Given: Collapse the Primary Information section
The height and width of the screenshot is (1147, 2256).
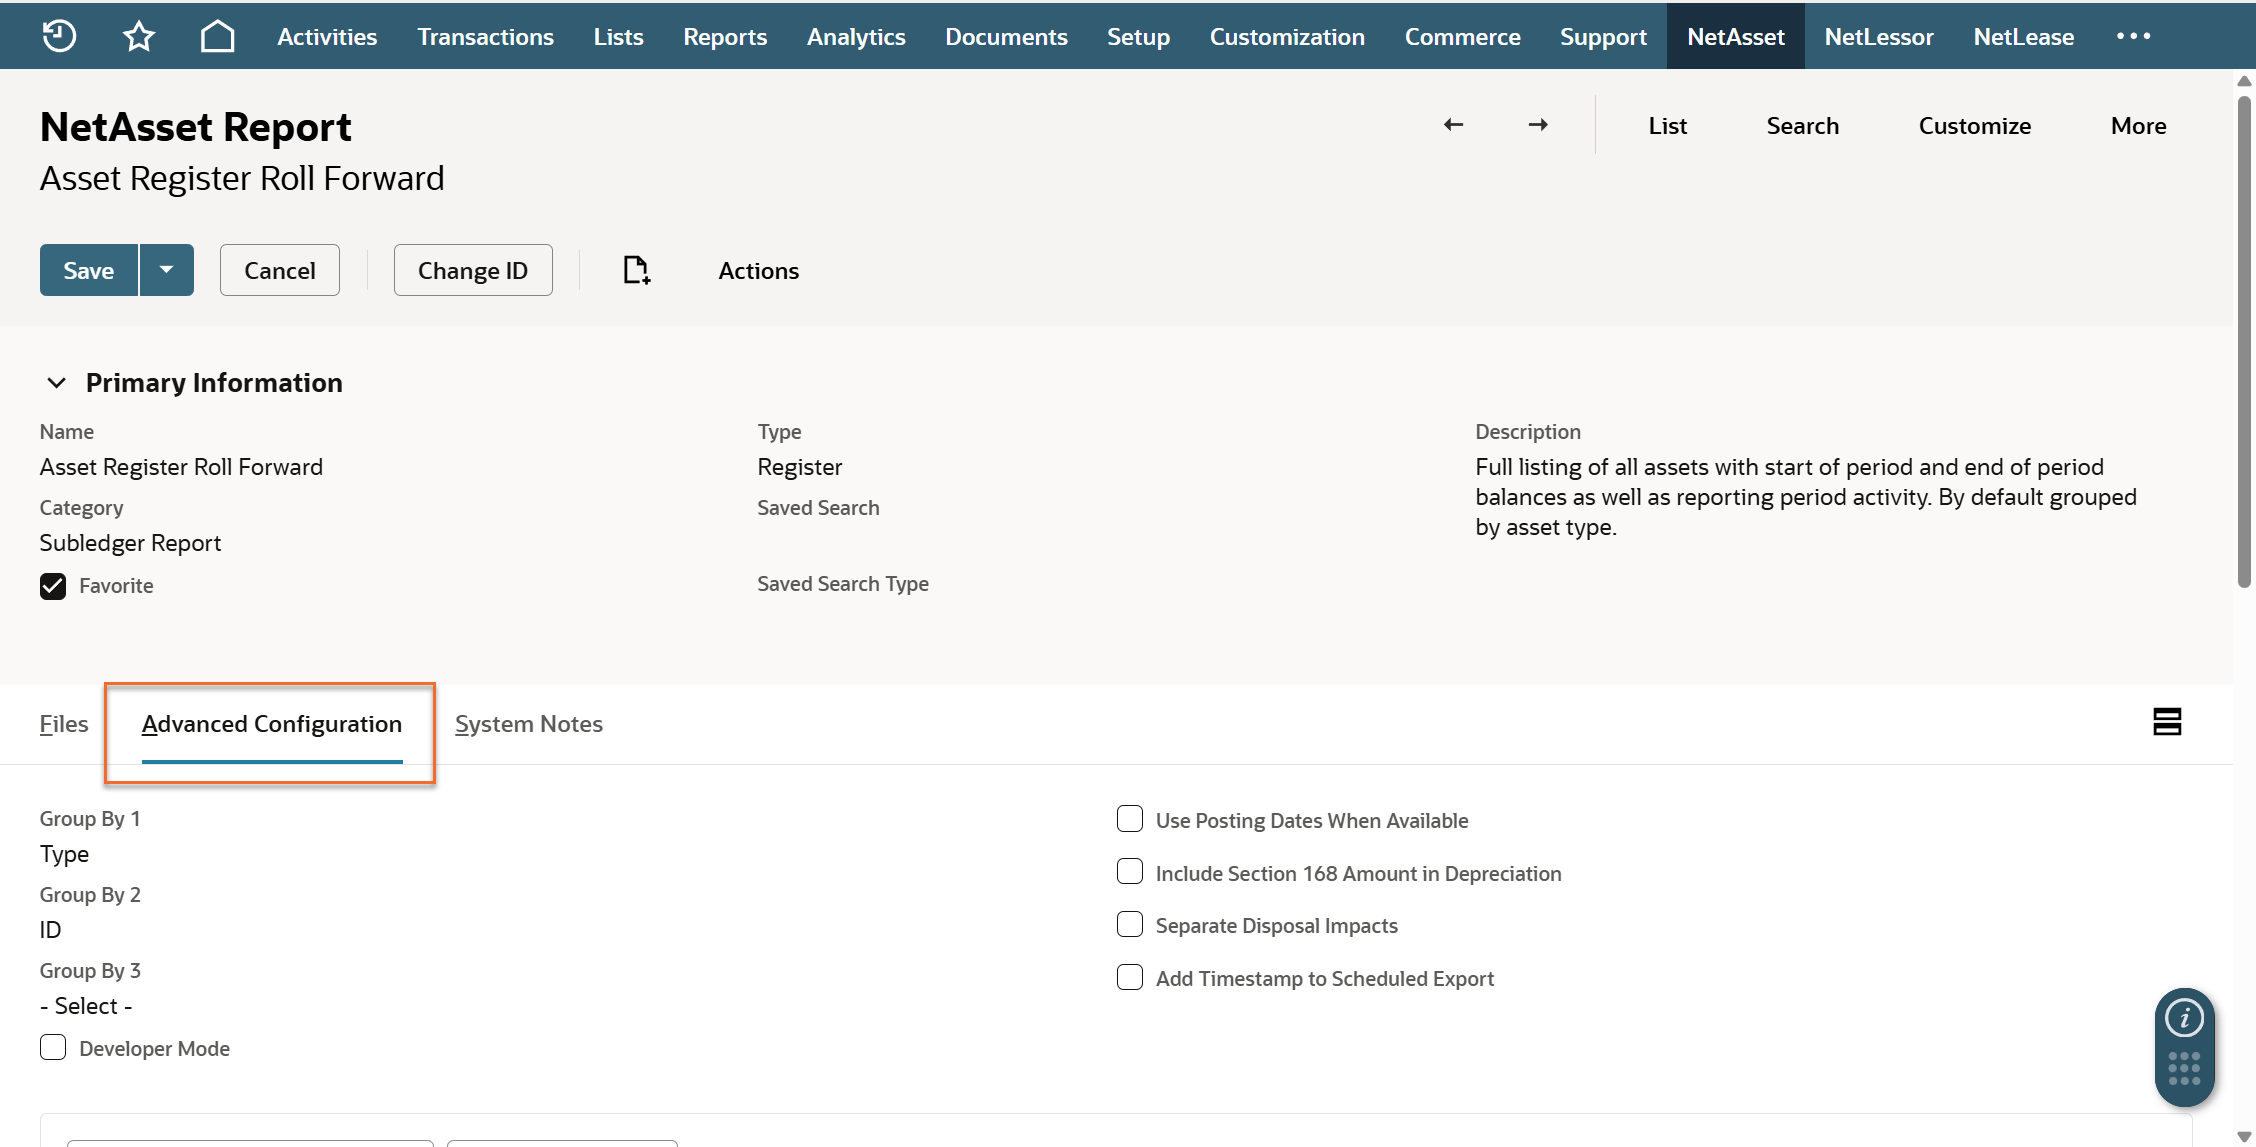Looking at the screenshot, I should [57, 383].
